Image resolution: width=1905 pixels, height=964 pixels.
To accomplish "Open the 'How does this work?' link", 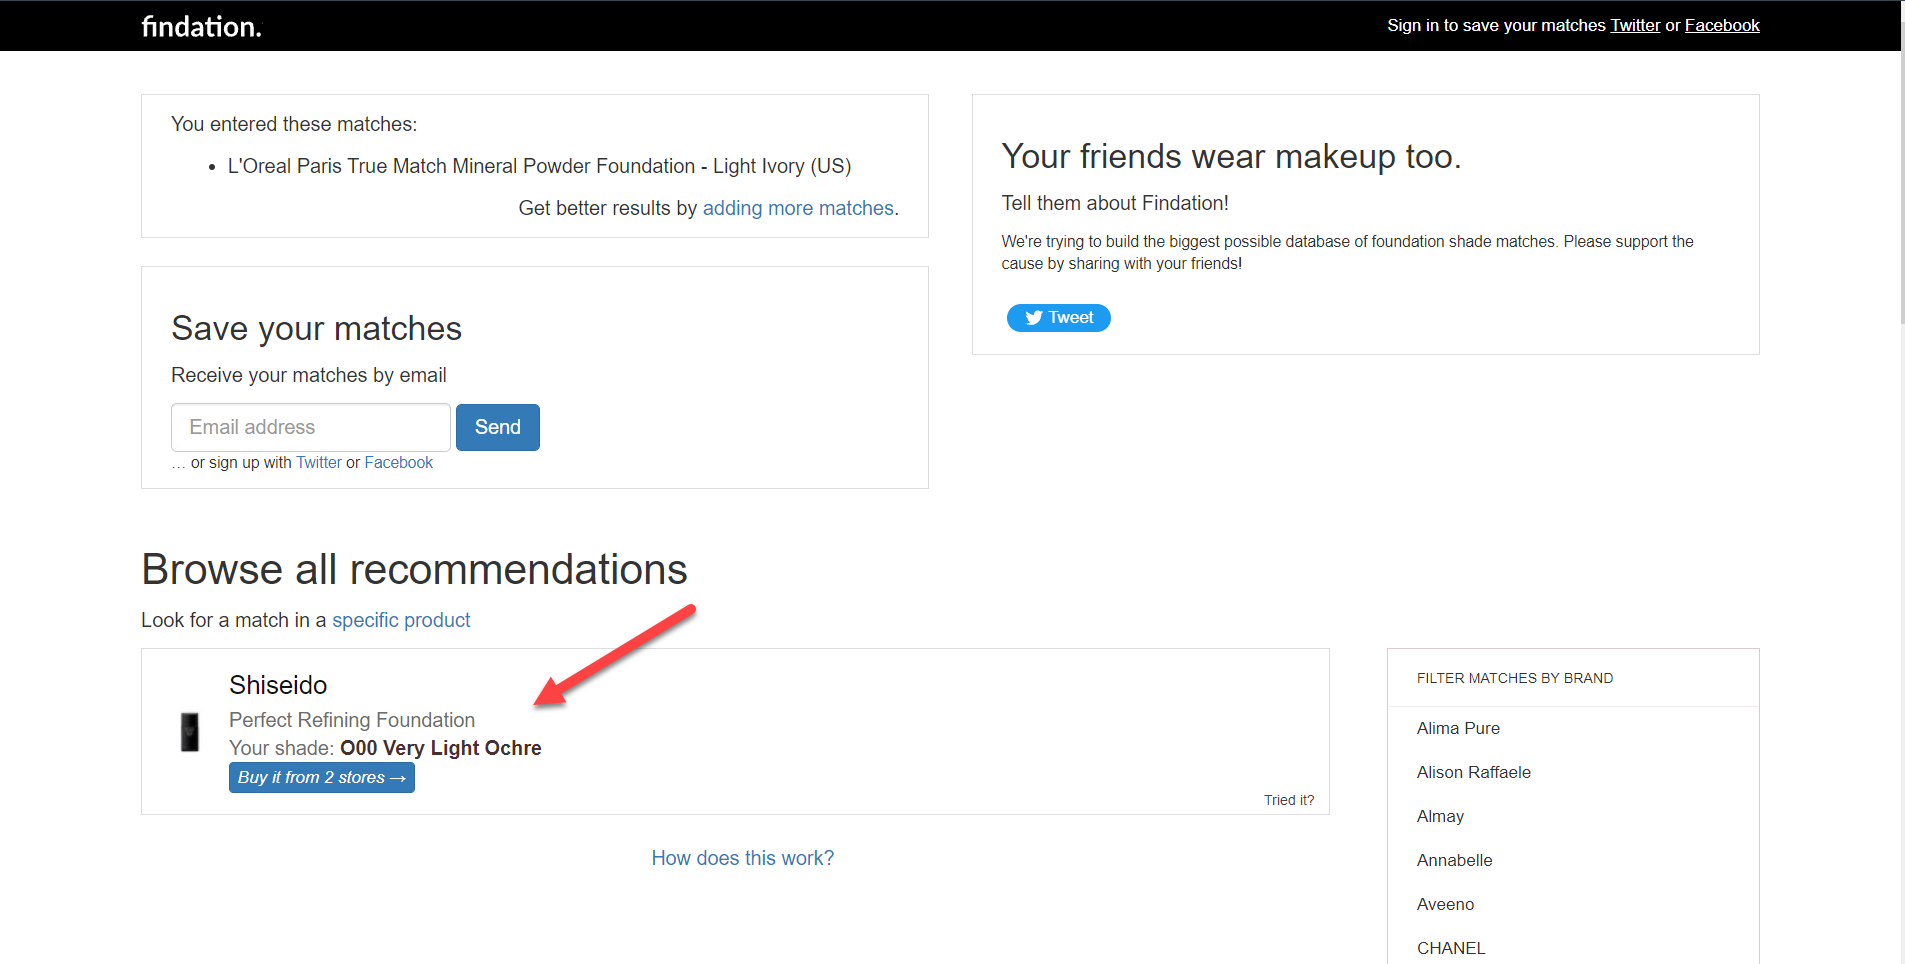I will click(x=742, y=857).
